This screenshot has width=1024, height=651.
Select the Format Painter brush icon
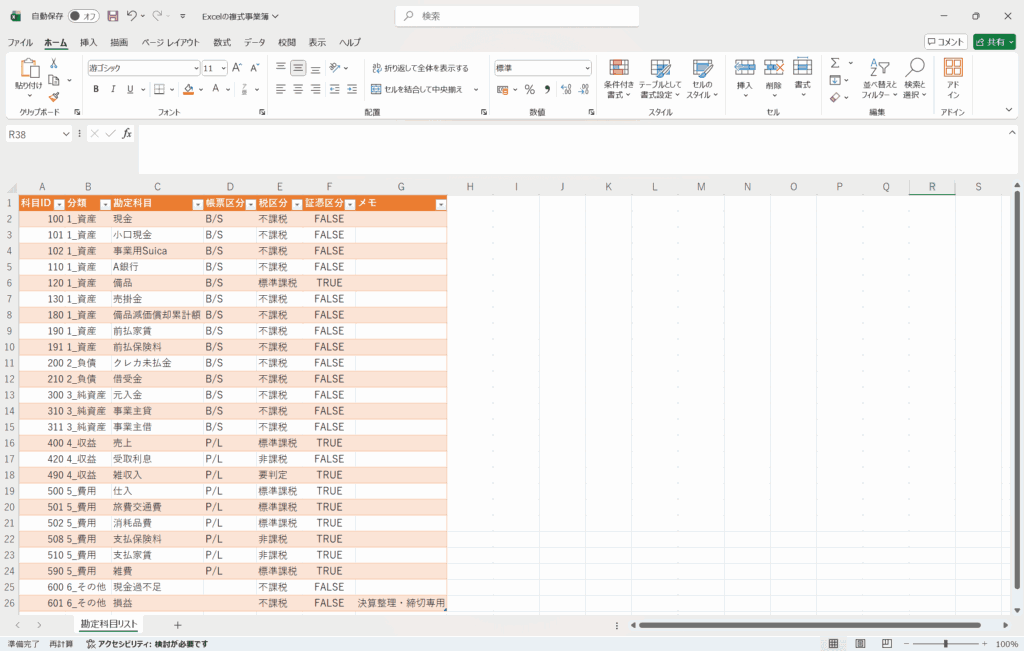pyautogui.click(x=54, y=97)
